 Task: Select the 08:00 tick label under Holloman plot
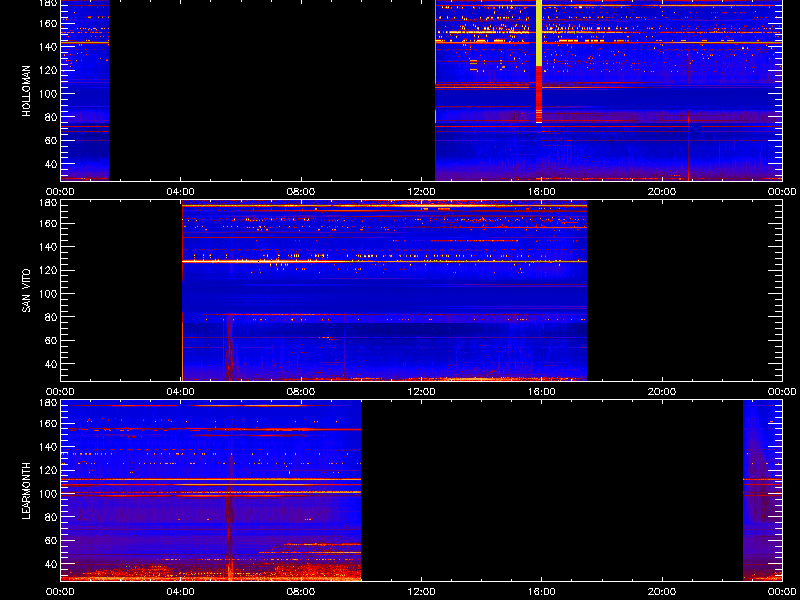point(301,192)
